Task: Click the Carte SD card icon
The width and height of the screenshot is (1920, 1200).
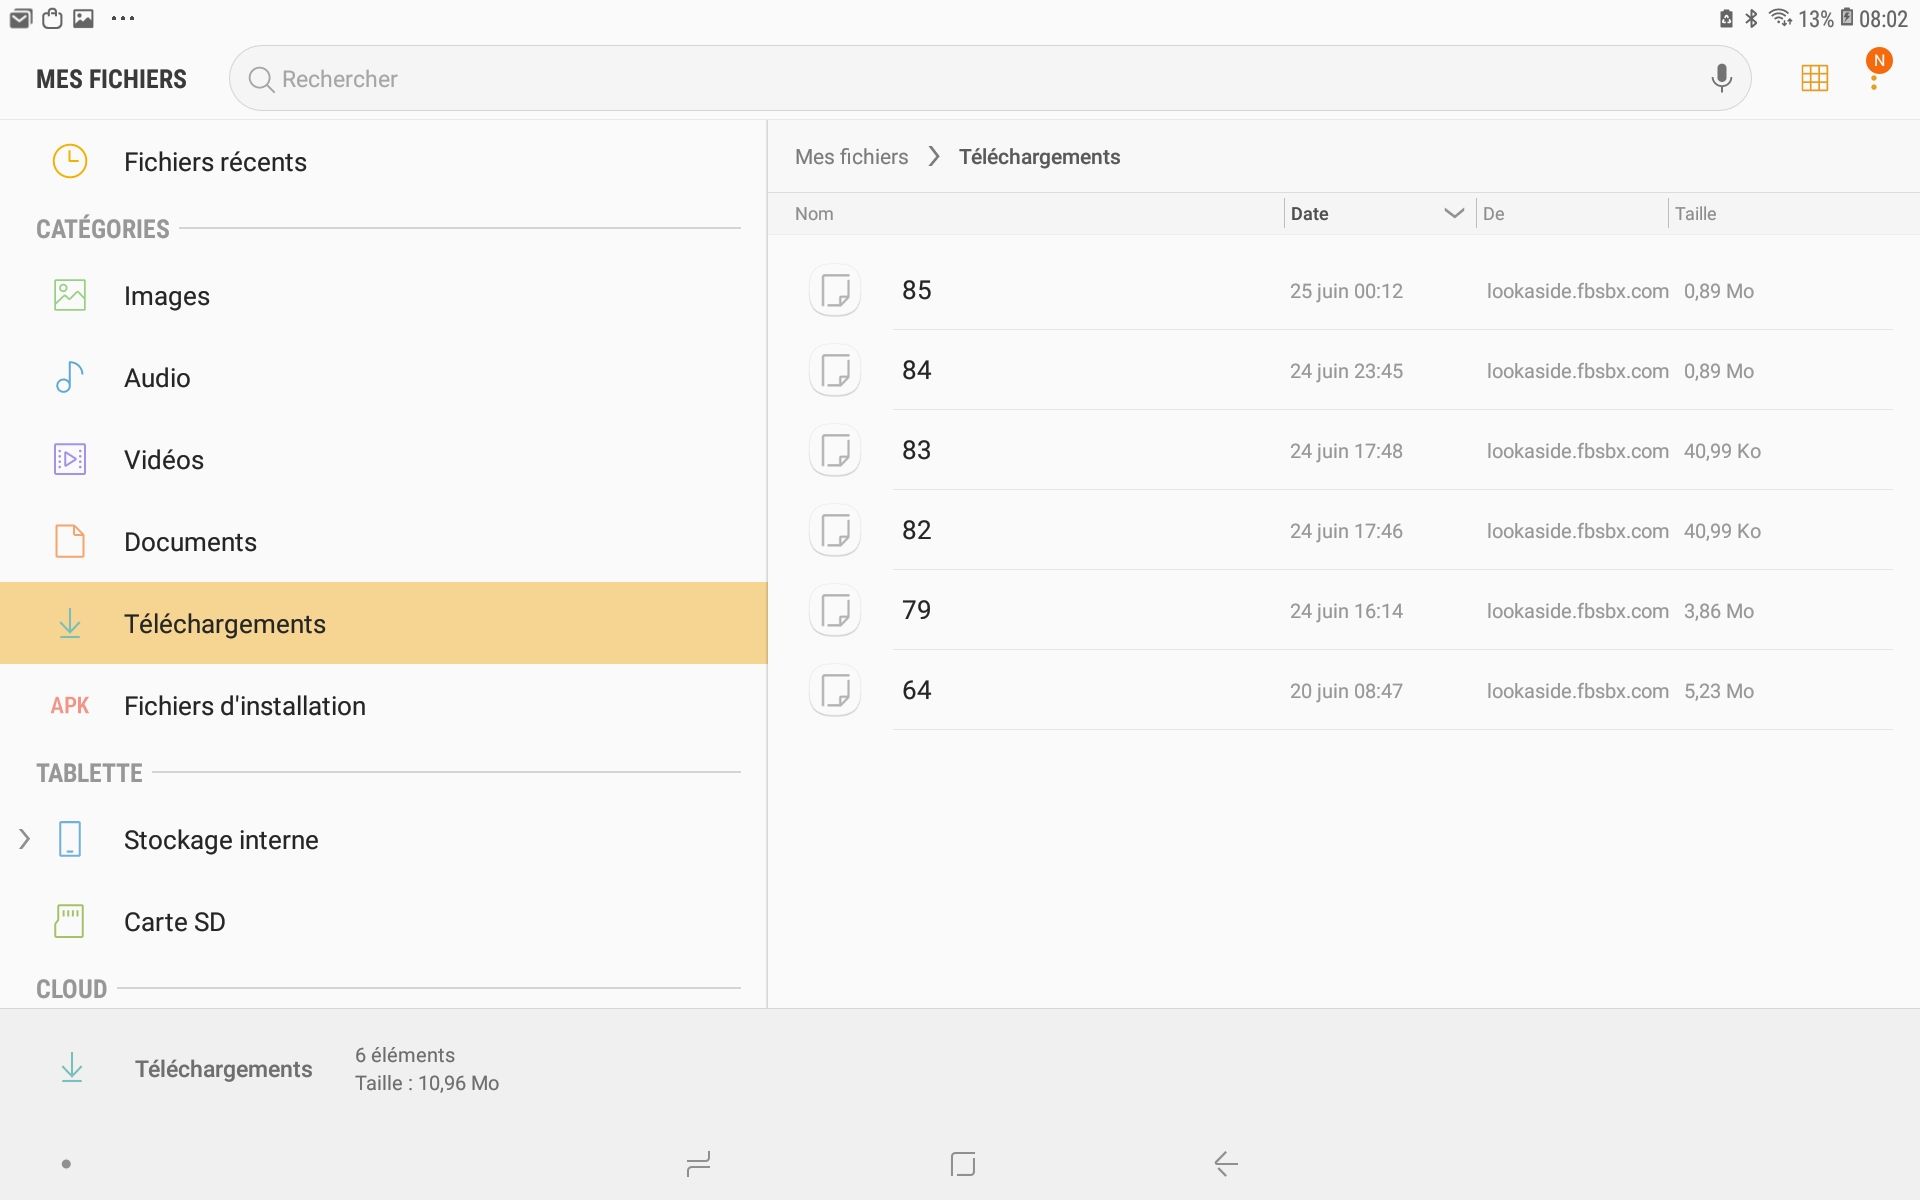Action: click(x=70, y=921)
